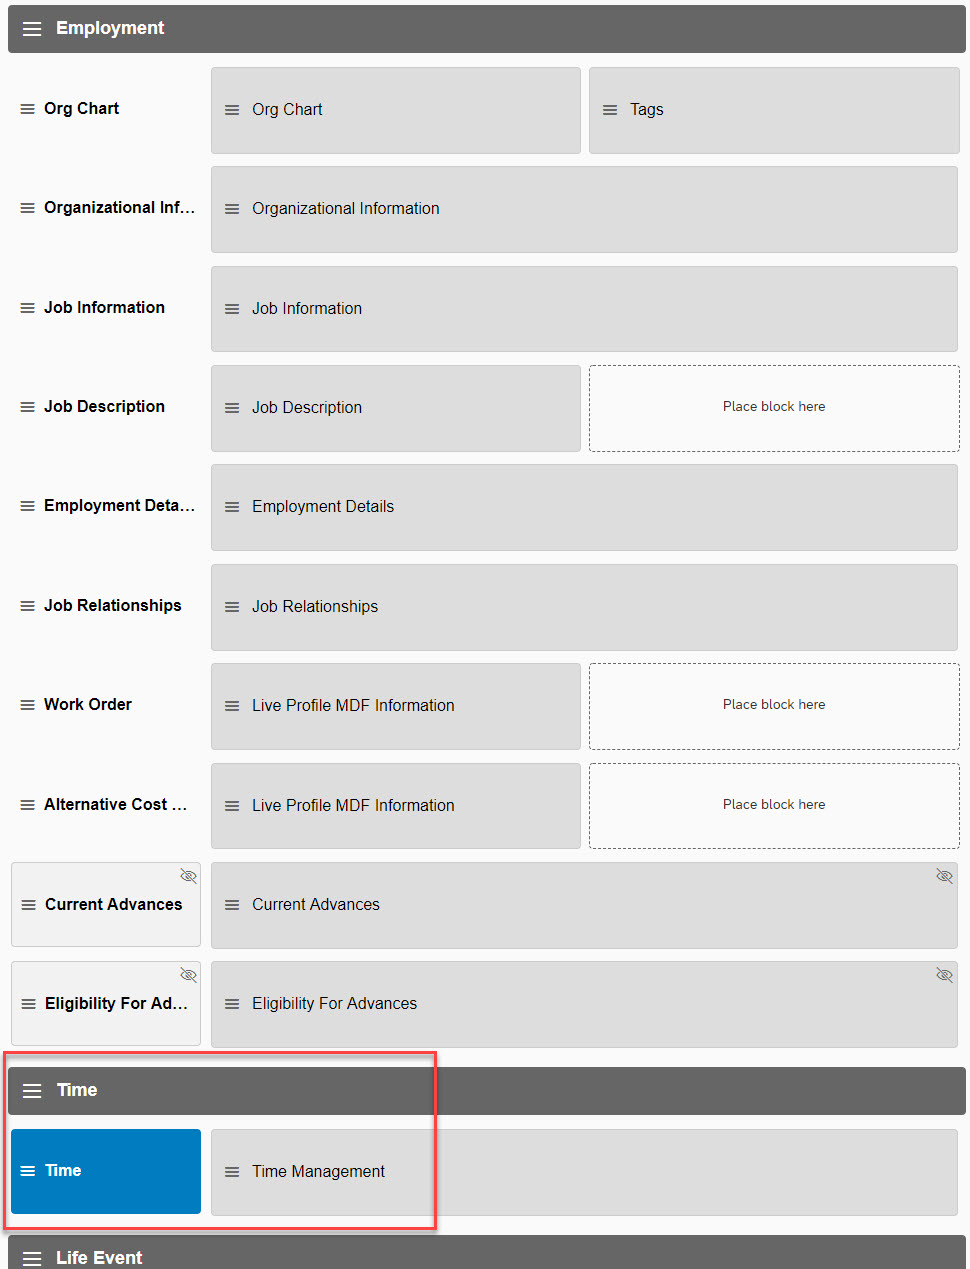Select the blue Time subsection
This screenshot has width=970, height=1269.
point(106,1171)
